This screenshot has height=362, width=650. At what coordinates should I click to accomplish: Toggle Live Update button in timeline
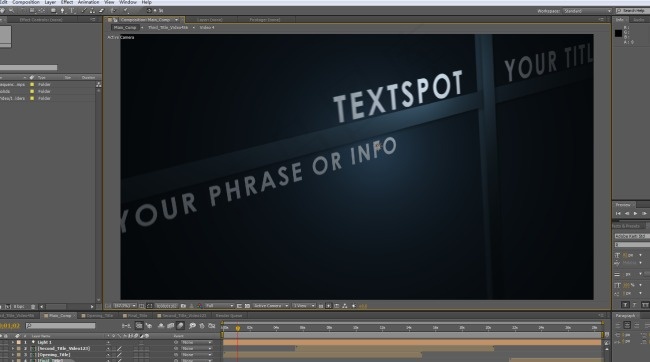[139, 326]
